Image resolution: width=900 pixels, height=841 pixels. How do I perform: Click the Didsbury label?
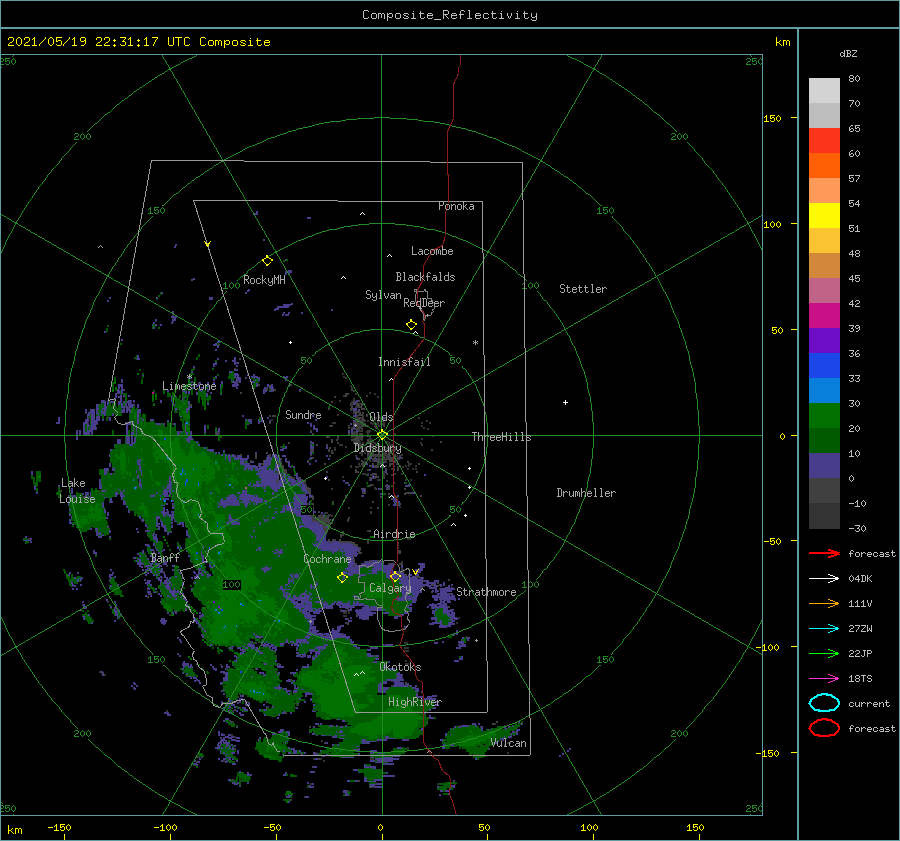pyautogui.click(x=378, y=448)
